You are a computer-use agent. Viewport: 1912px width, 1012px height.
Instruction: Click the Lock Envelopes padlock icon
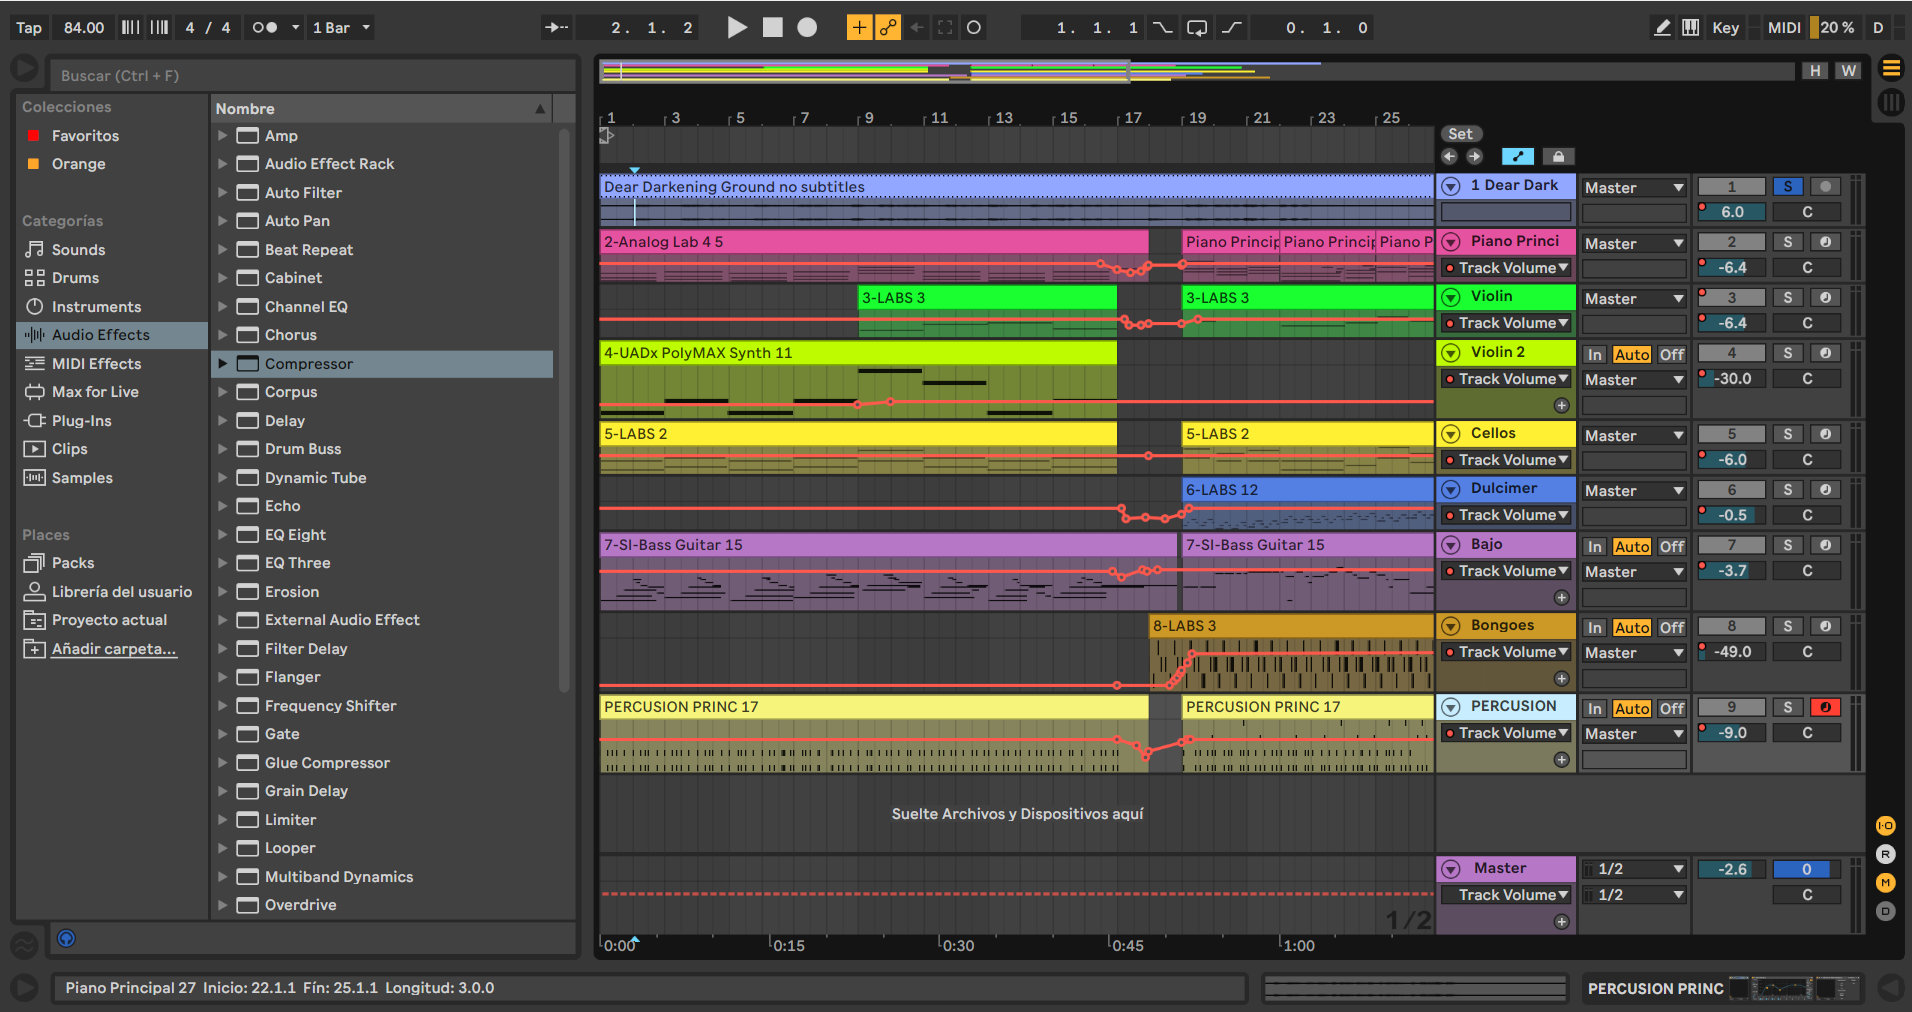pos(1558,156)
